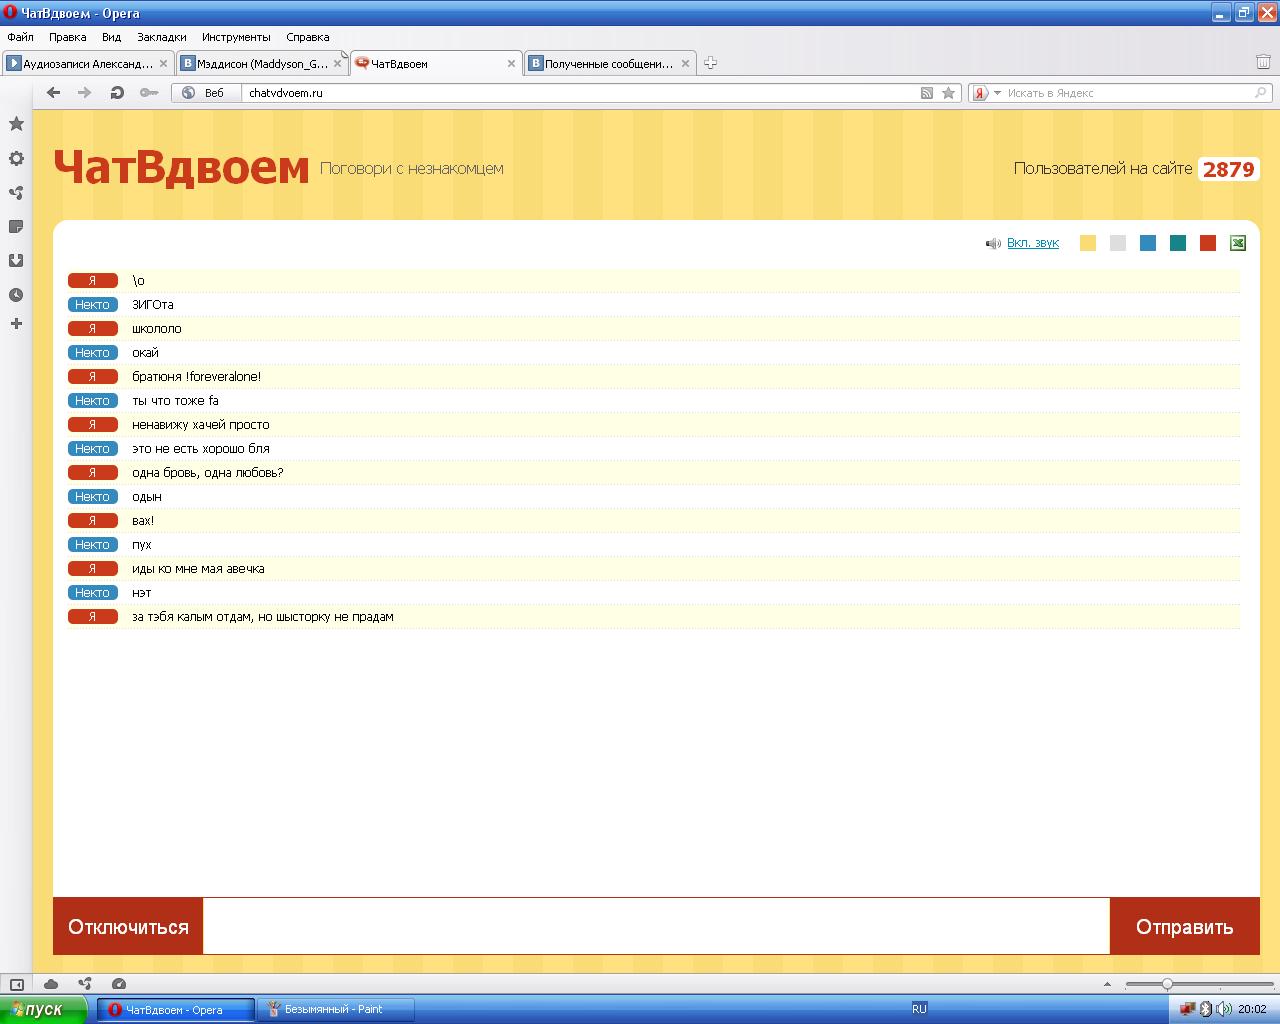Click the message 'одна бровь, одна любовь?'

pos(208,472)
